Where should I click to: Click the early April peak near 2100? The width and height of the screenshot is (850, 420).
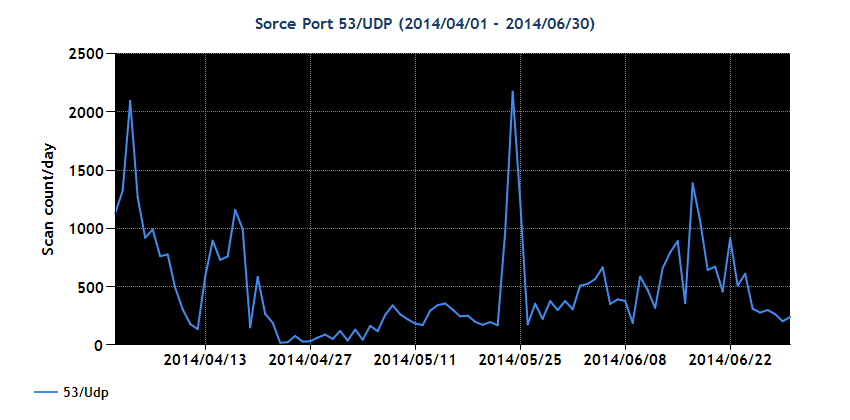click(130, 101)
